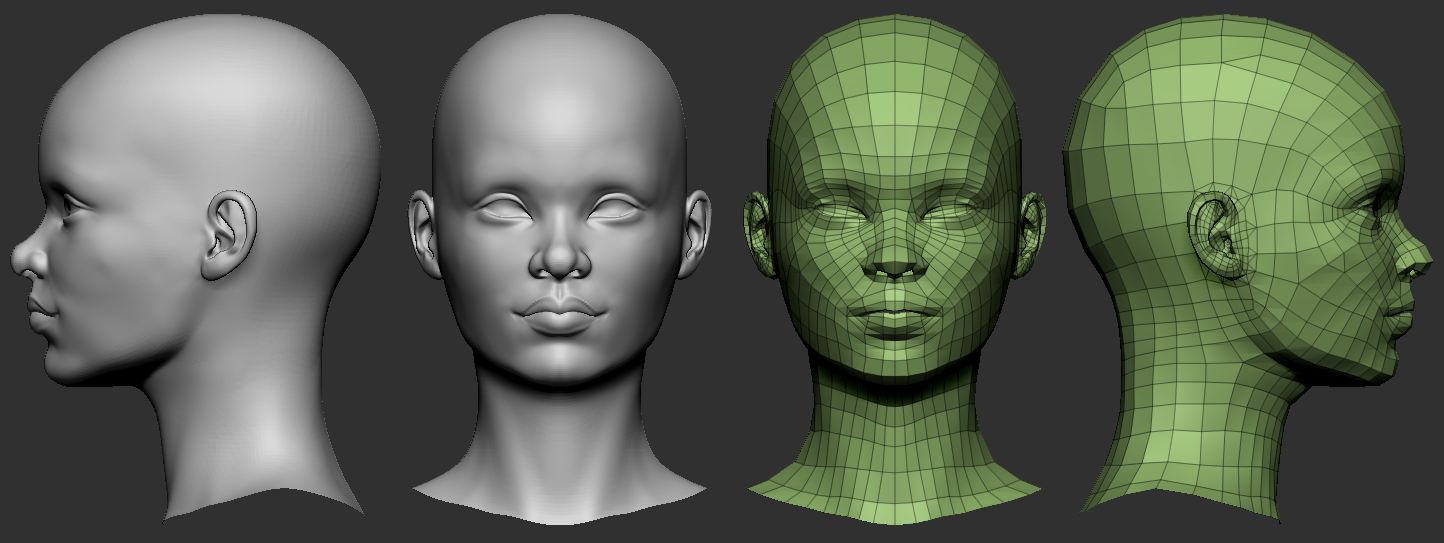Select the green wireframe front-facing head
This screenshot has width=1444, height=543.
(x=895, y=270)
